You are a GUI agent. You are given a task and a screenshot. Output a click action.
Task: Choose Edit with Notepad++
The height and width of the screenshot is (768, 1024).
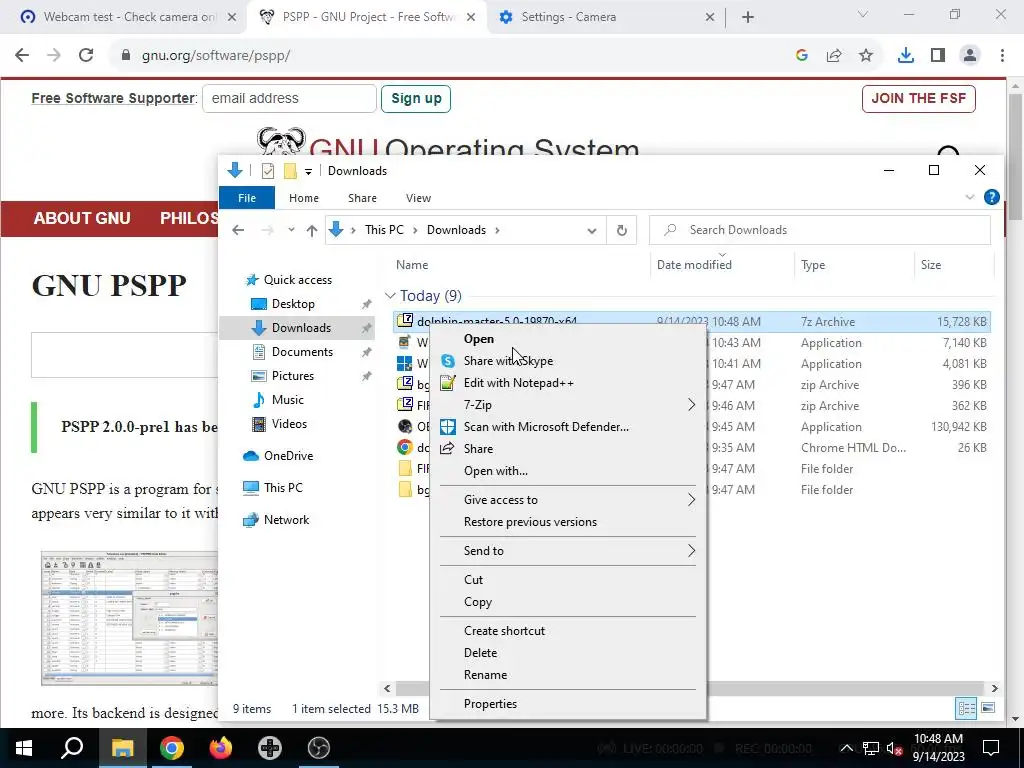[568, 383]
